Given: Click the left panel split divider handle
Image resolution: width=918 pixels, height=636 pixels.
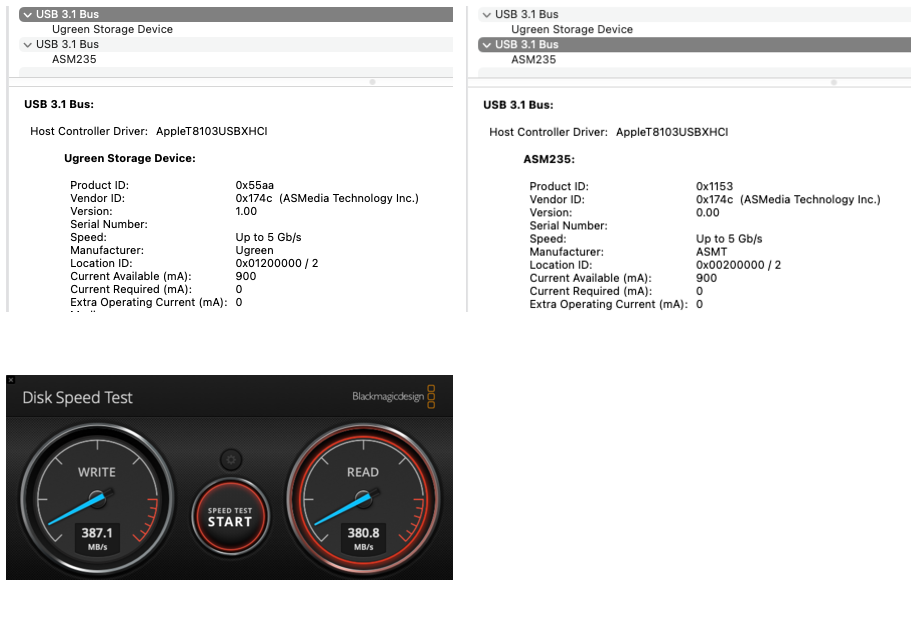Looking at the screenshot, I should [372, 82].
